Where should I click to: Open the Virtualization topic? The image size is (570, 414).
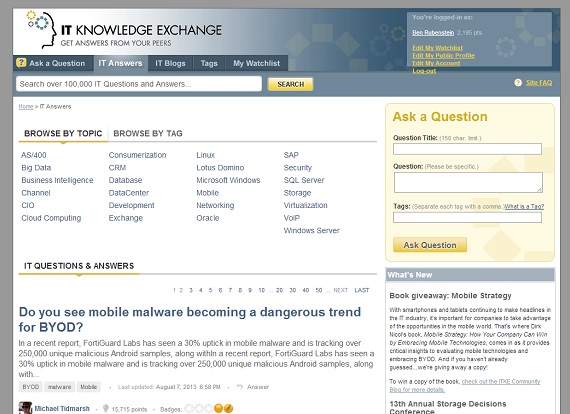305,205
